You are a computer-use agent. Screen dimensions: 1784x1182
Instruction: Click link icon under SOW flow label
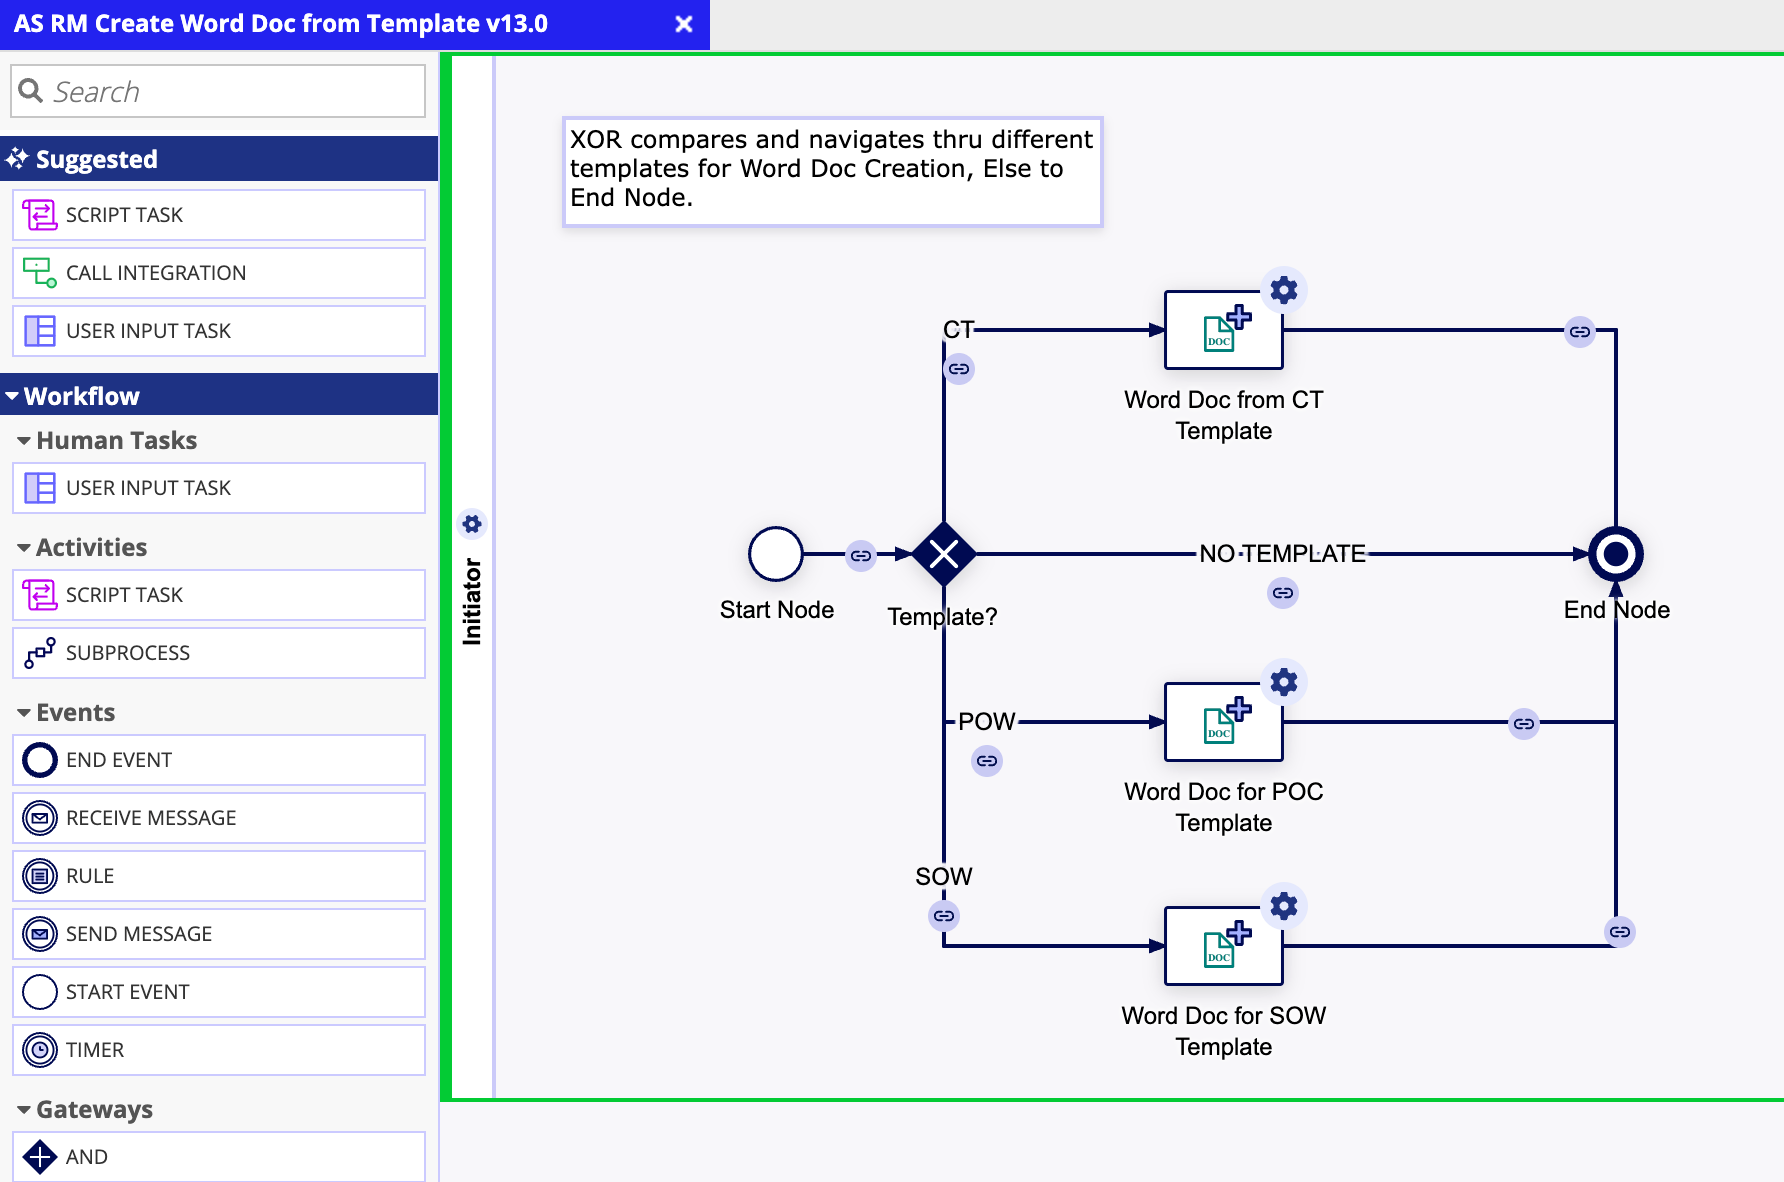point(944,915)
